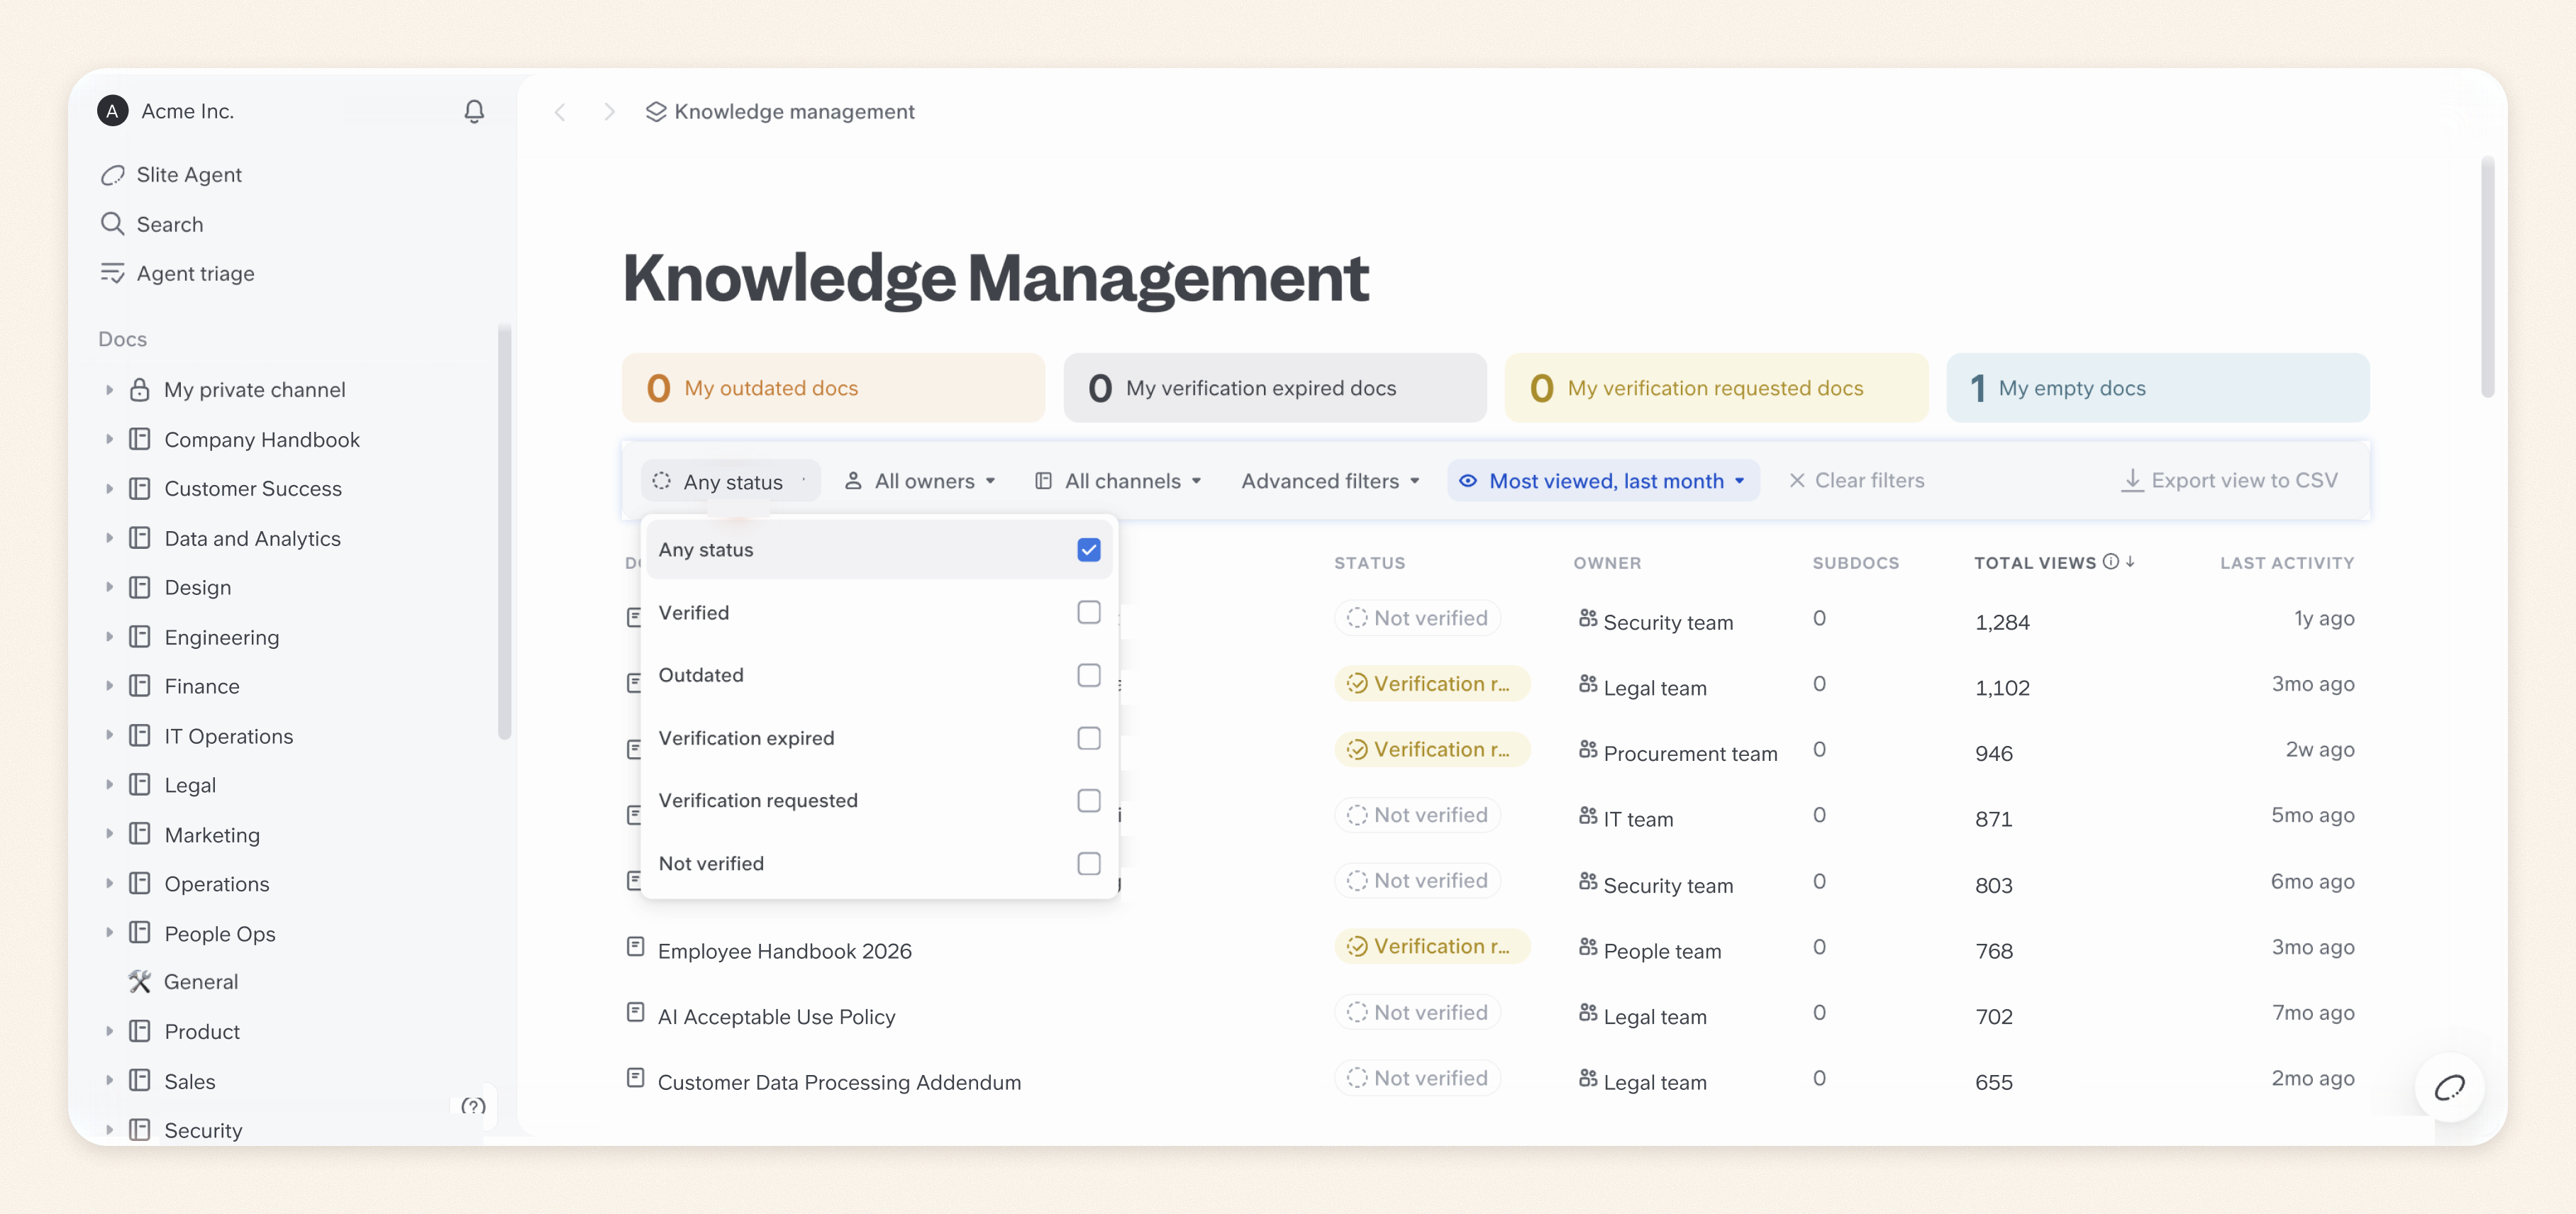Open the Marketing channel in sidebar
Viewport: 2576px width, 1214px height.
[x=212, y=835]
